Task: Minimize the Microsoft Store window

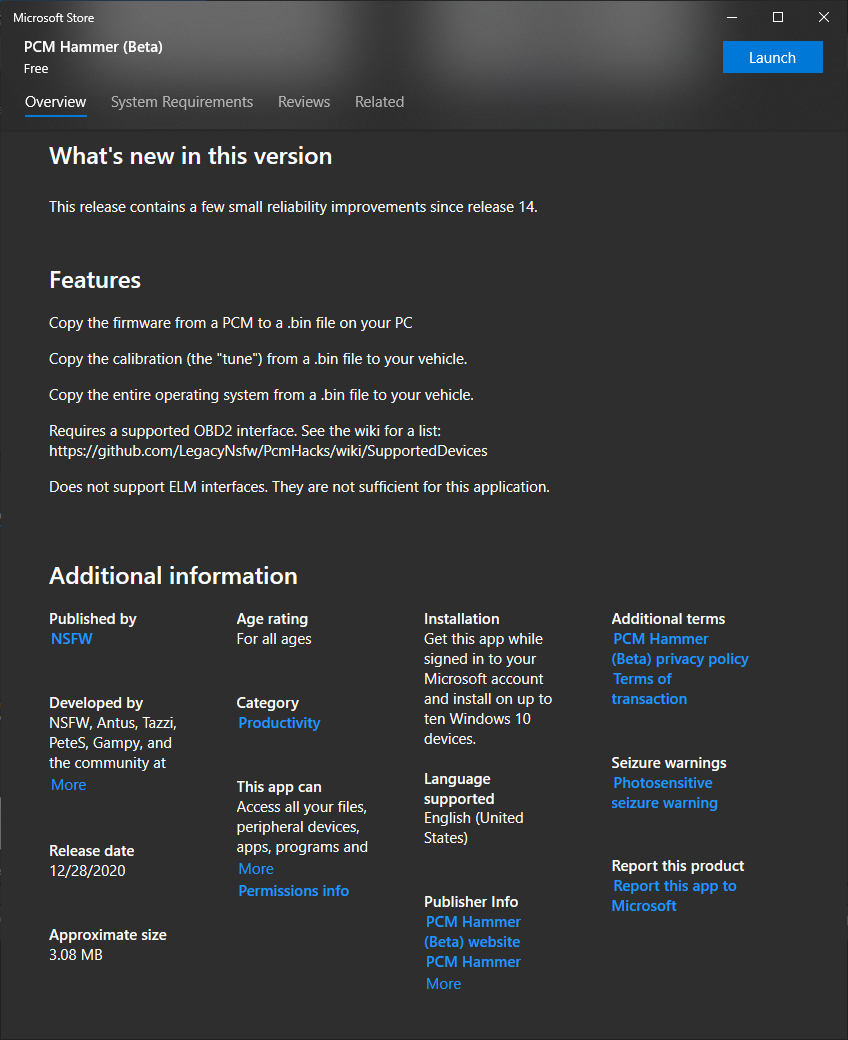Action: (x=732, y=17)
